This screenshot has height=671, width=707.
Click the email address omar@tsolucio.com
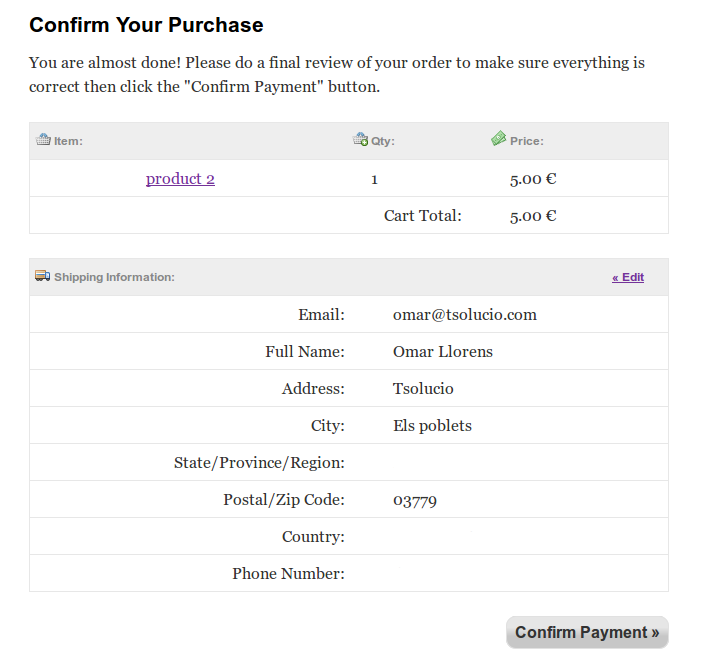point(465,315)
